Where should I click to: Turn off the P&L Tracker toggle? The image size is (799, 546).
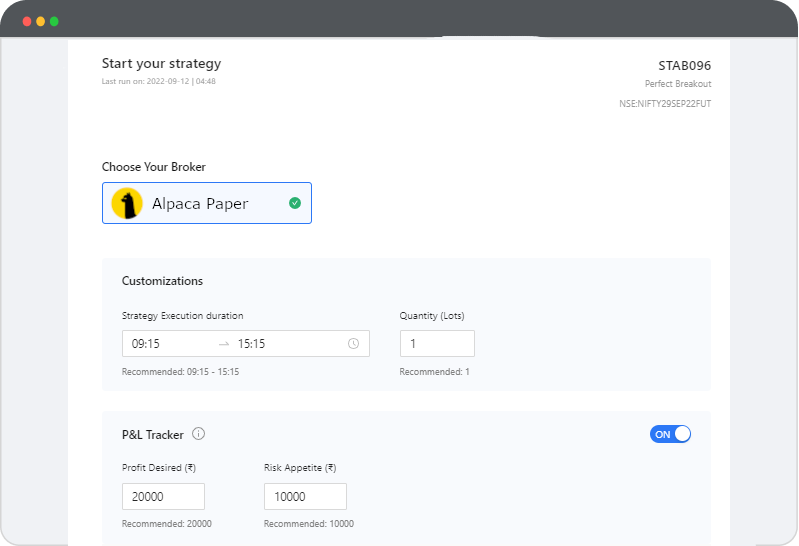pyautogui.click(x=670, y=434)
